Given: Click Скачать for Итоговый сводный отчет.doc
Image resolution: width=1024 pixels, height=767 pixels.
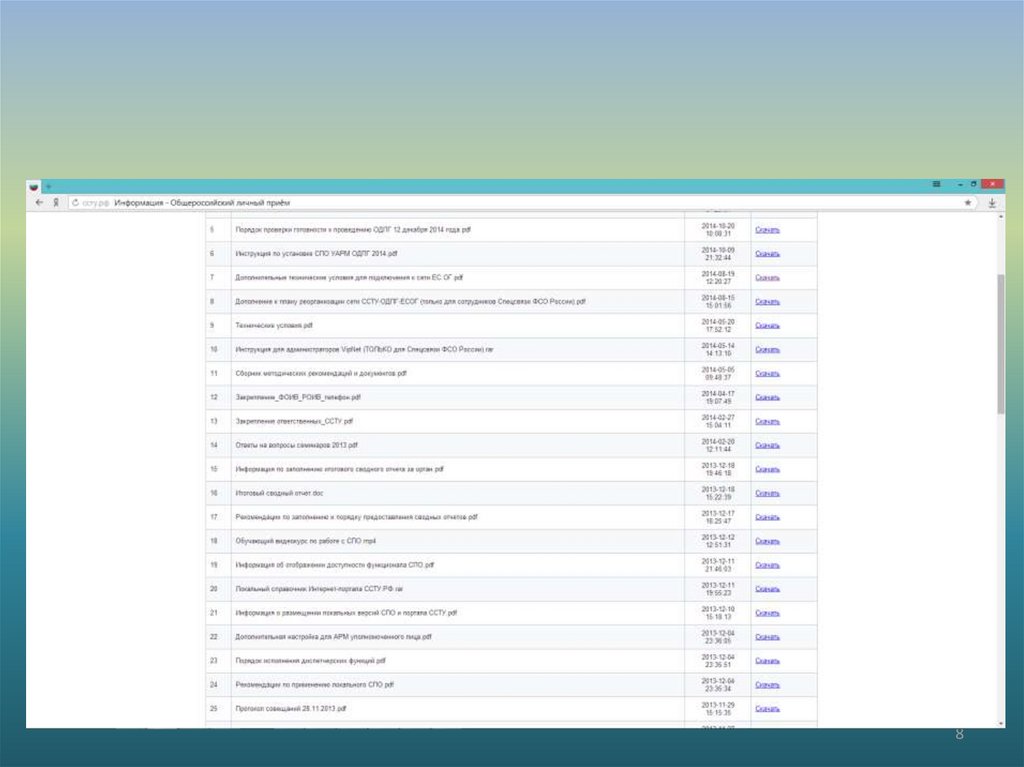Looking at the screenshot, I should pos(767,494).
